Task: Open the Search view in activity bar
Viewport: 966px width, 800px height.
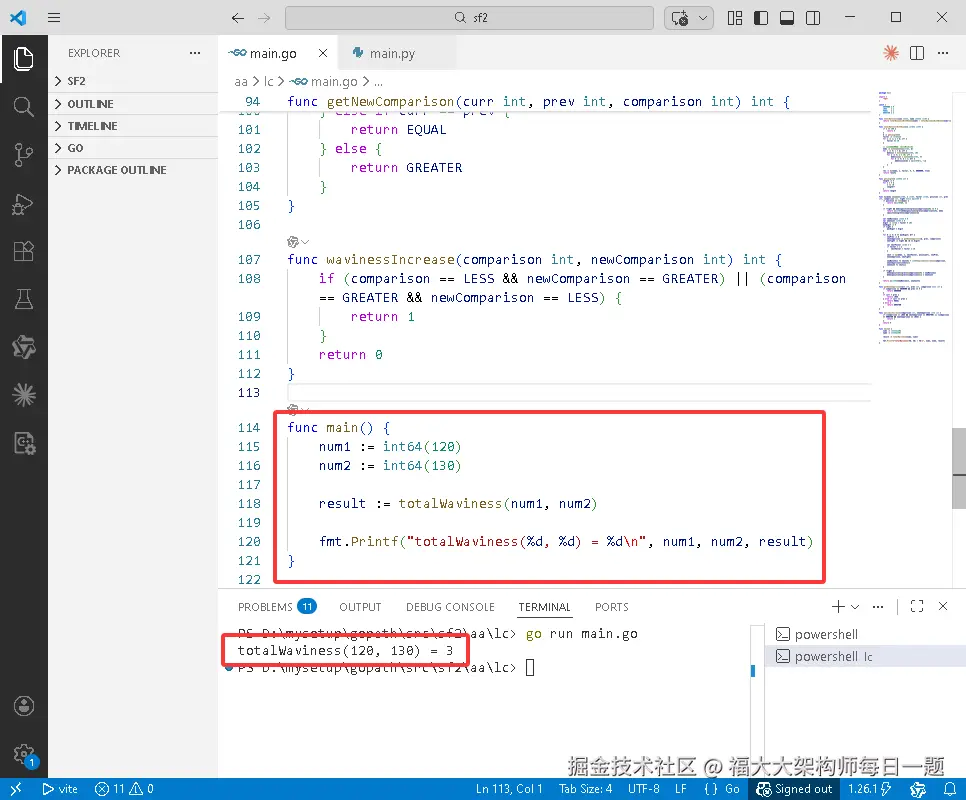Action: coord(23,107)
